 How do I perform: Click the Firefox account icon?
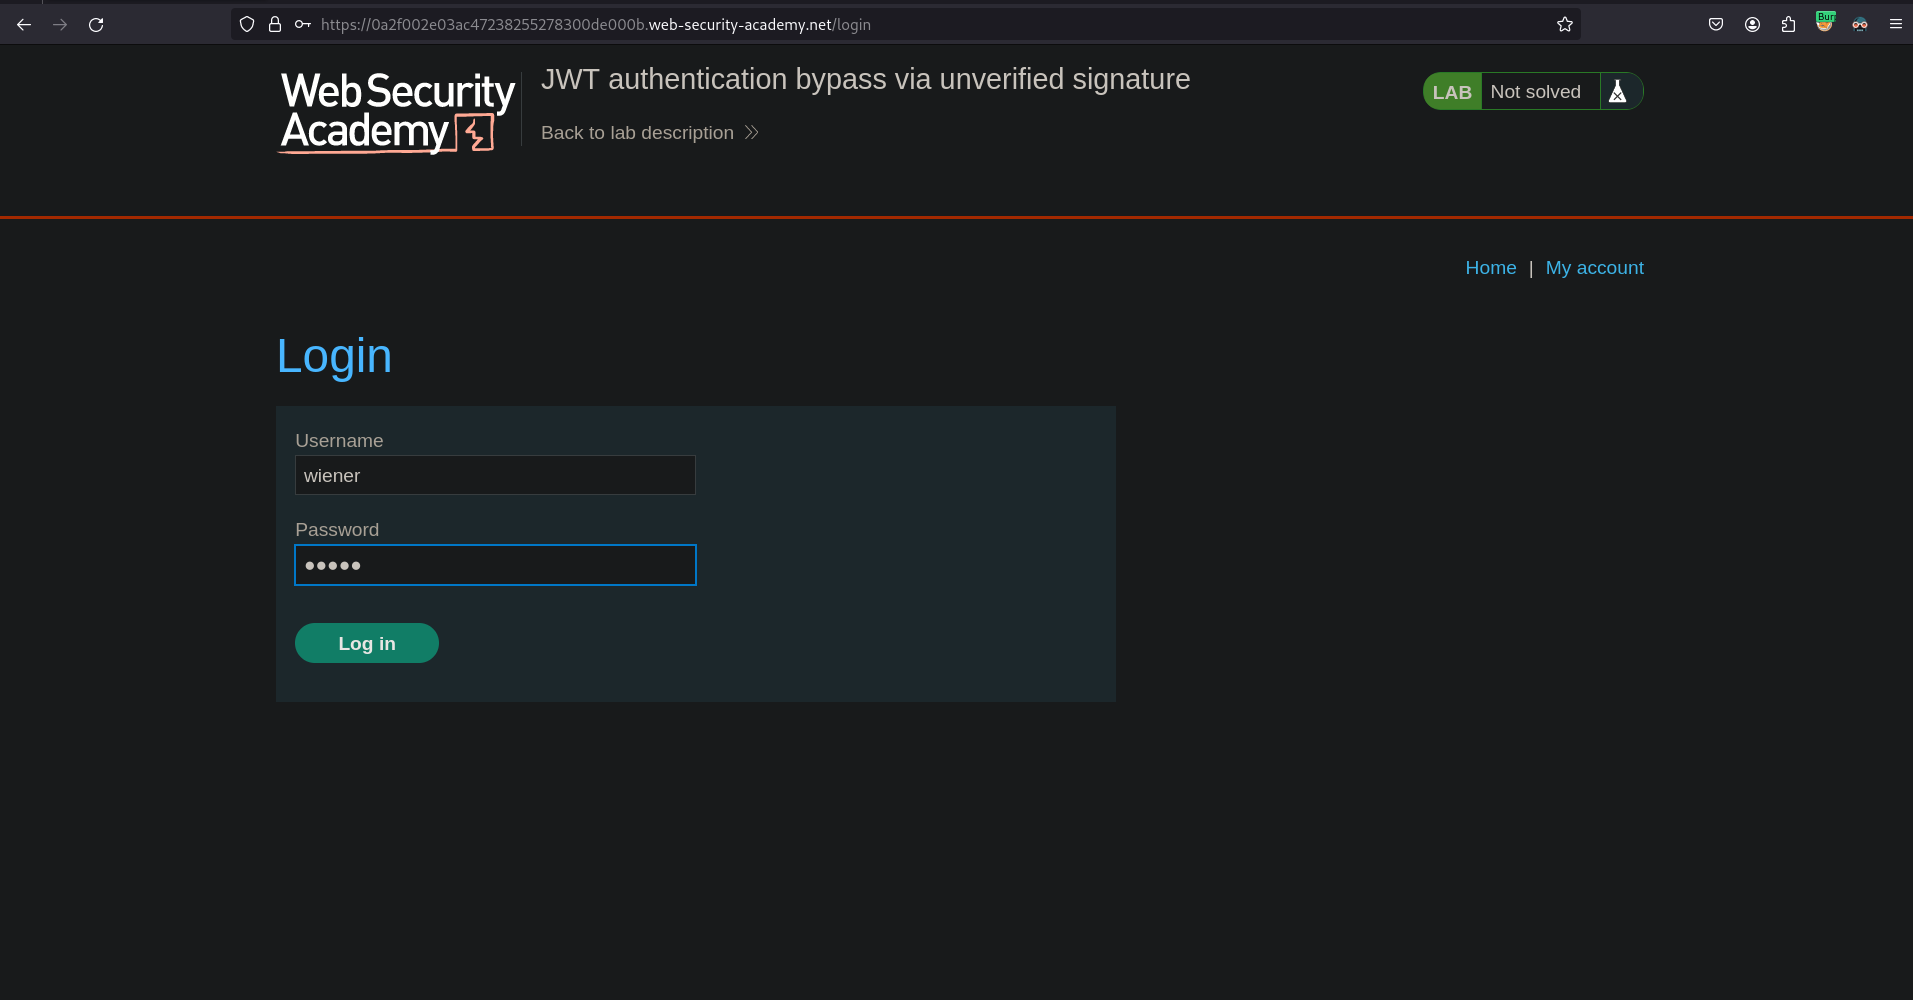click(x=1751, y=24)
